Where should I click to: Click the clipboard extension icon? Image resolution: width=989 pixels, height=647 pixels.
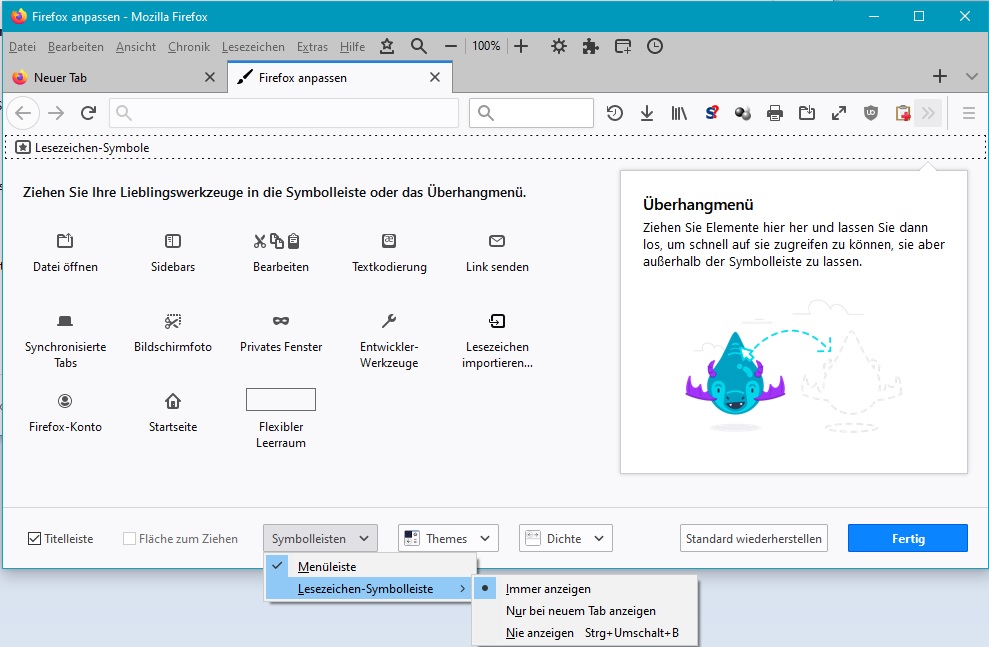pyautogui.click(x=903, y=113)
